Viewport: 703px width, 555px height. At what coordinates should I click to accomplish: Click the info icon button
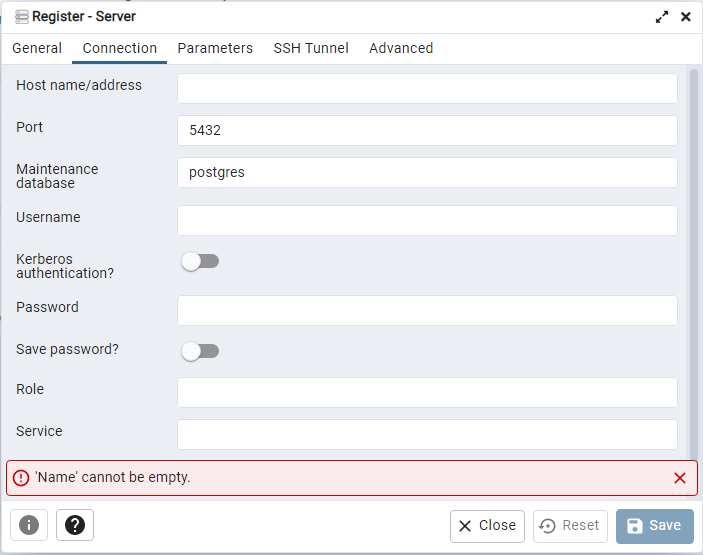point(29,525)
